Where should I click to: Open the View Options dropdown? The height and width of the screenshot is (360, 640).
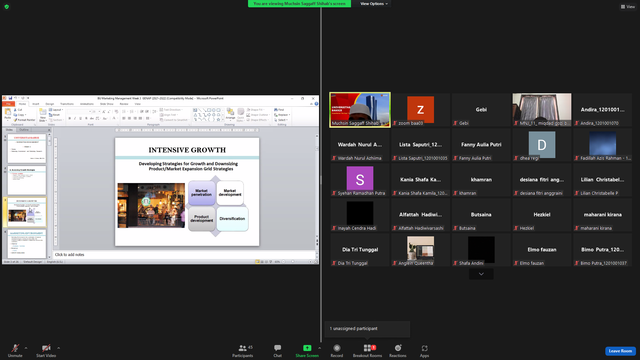pos(373,4)
